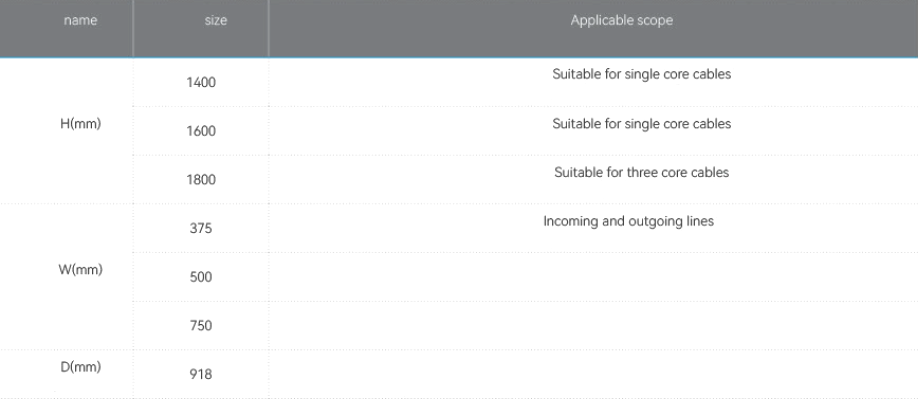
Task: Click the W(mm) name cell
Action: click(x=83, y=270)
